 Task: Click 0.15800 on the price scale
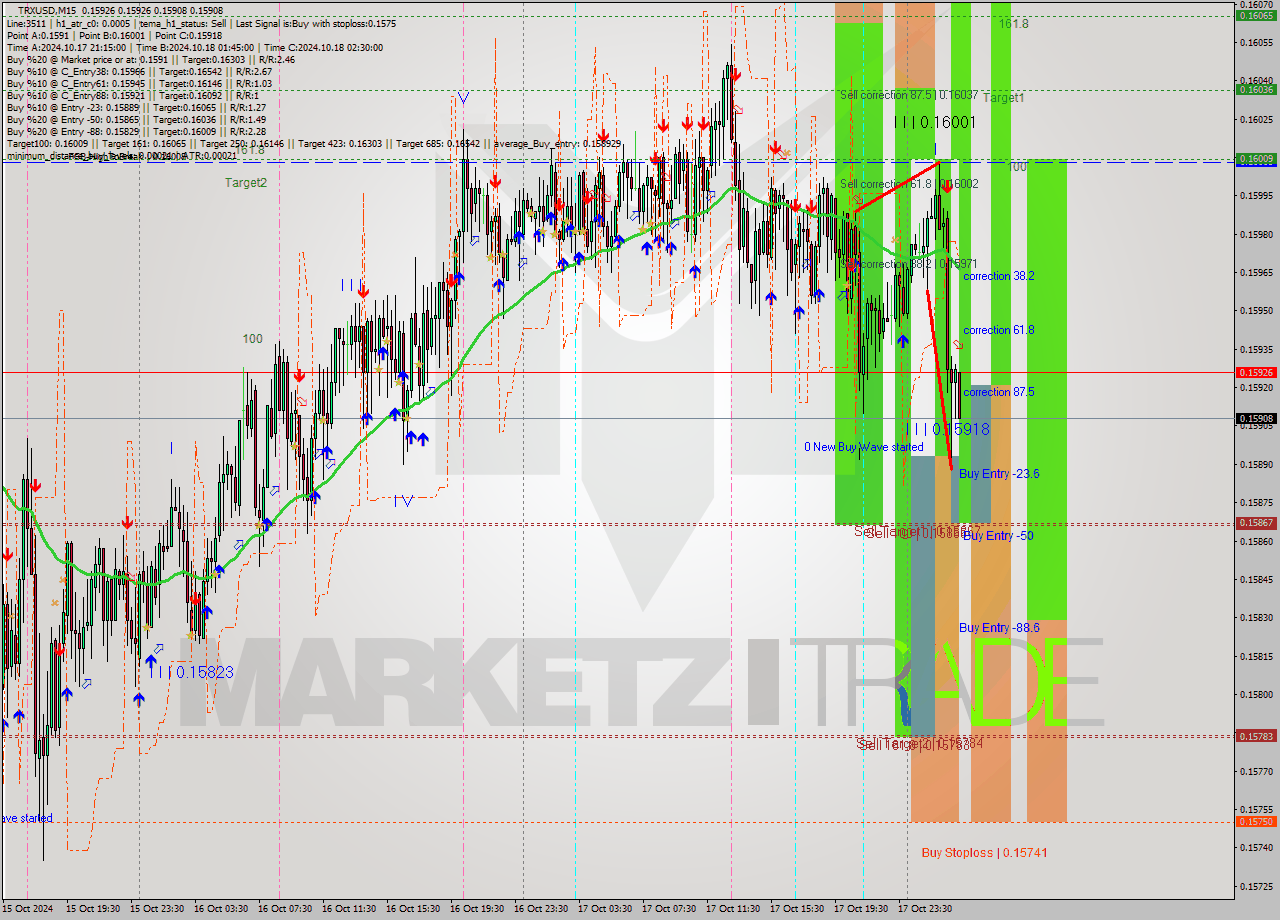pyautogui.click(x=1256, y=694)
